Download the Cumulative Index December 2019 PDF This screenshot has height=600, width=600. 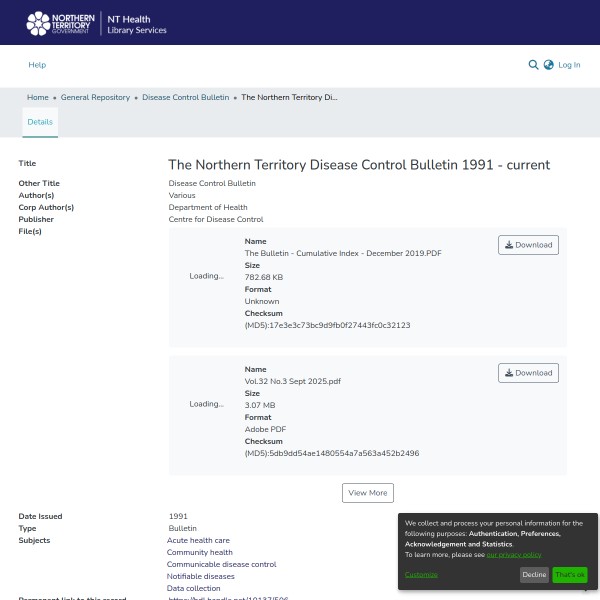click(528, 245)
